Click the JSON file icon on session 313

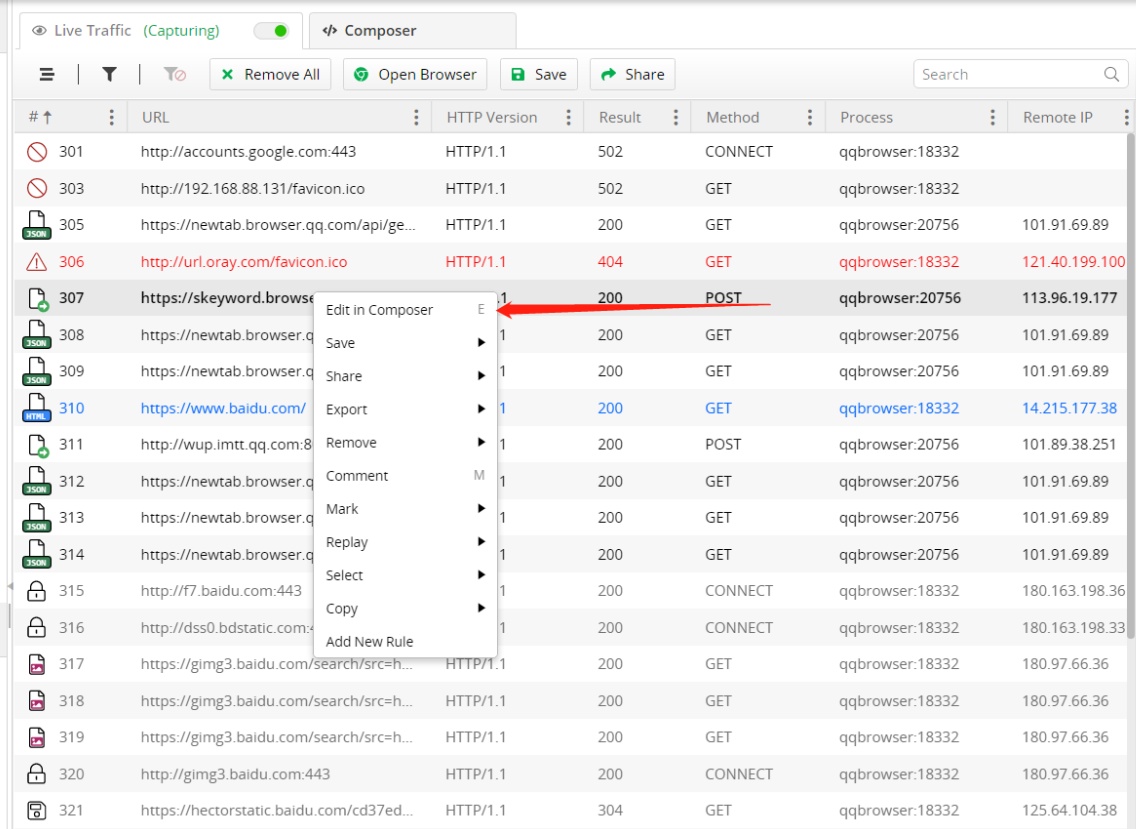coord(37,518)
